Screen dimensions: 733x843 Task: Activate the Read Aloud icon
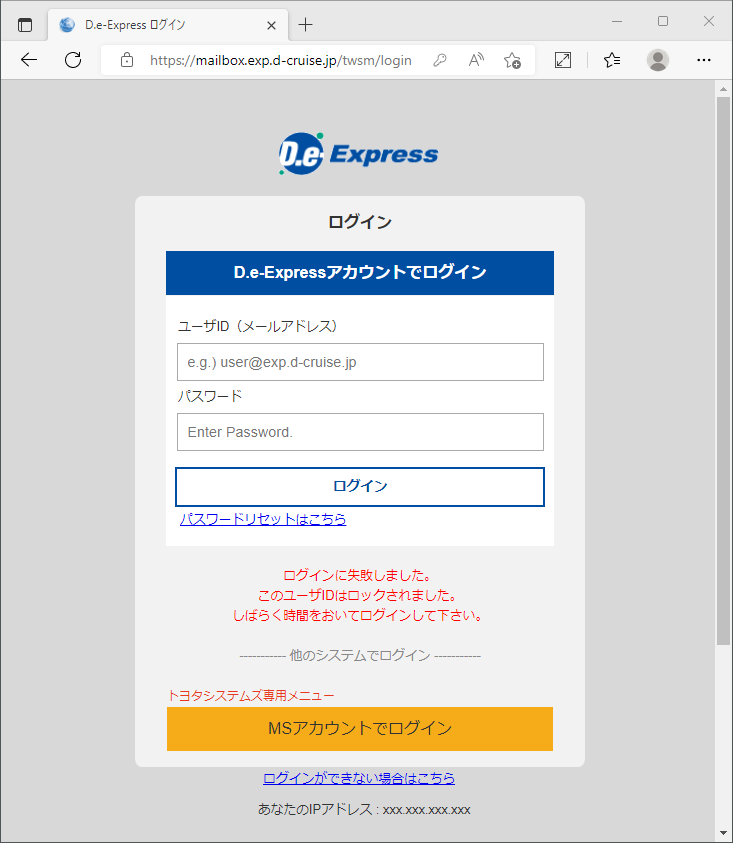click(x=476, y=60)
